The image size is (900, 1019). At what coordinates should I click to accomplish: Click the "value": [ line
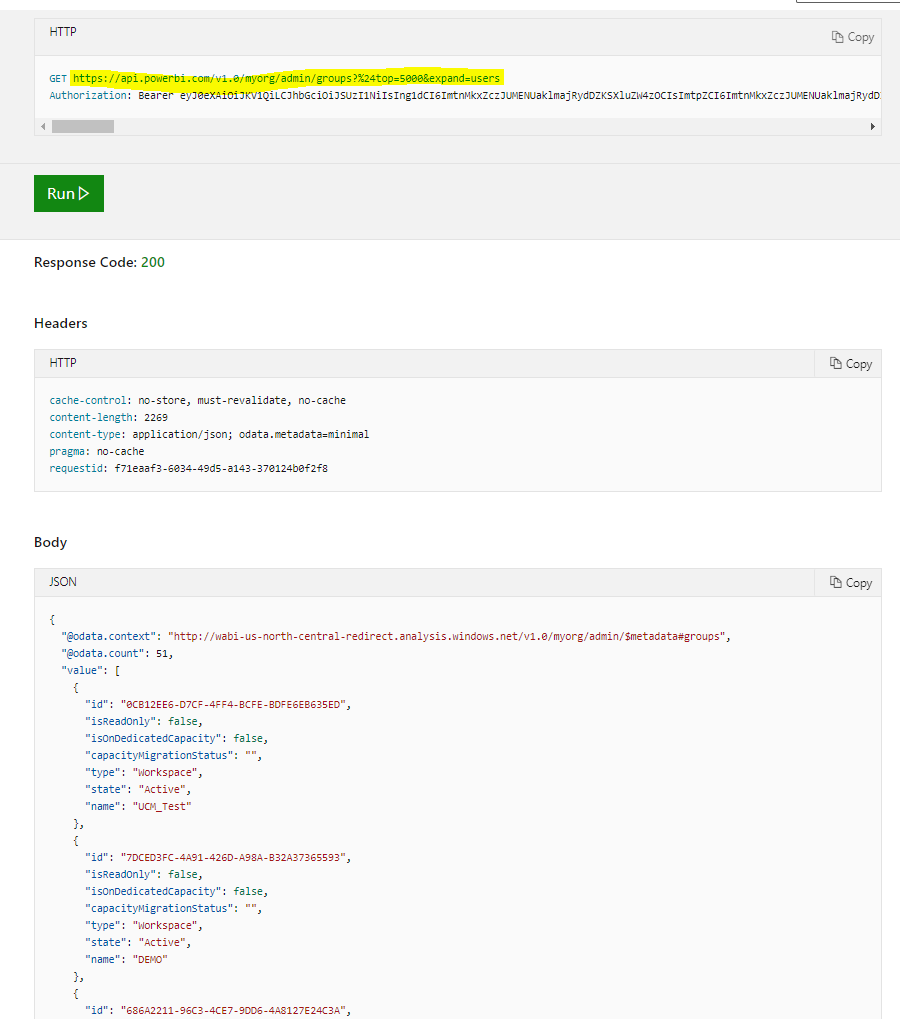click(x=90, y=670)
